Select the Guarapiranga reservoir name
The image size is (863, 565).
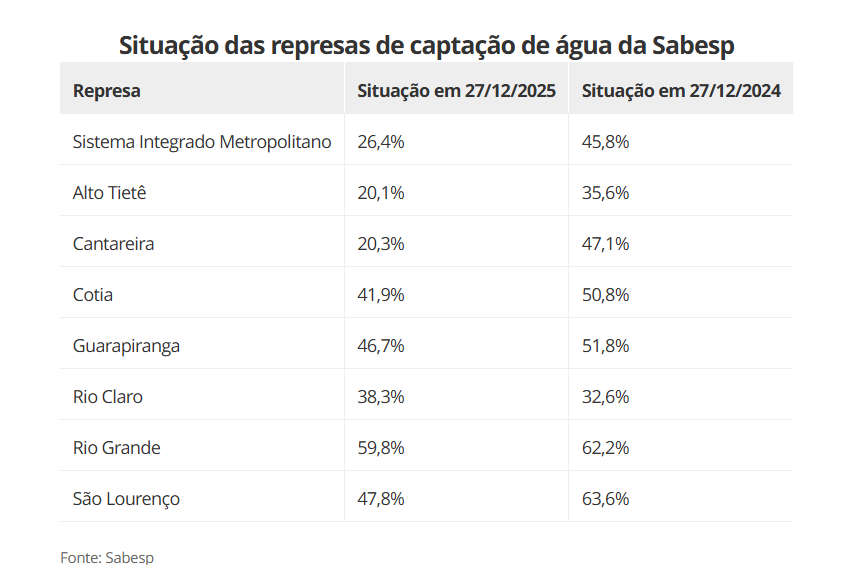(x=126, y=346)
